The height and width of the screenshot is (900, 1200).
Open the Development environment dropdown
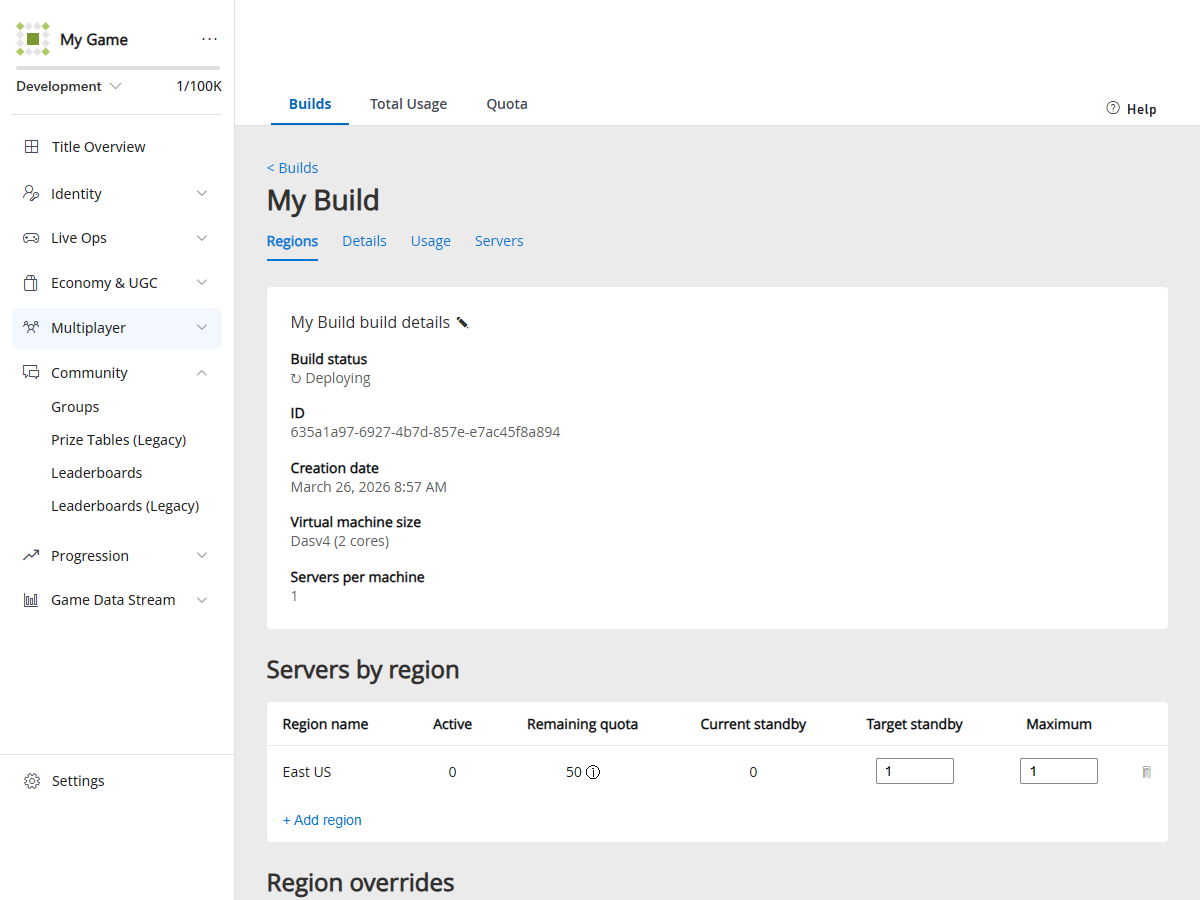click(69, 86)
